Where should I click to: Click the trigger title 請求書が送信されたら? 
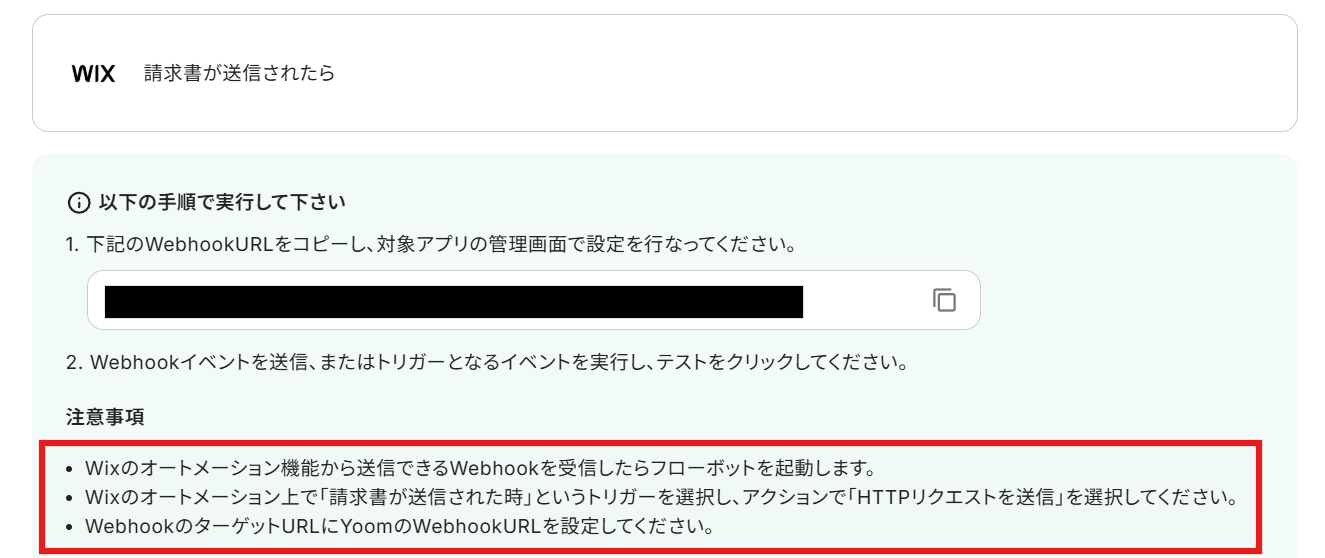239,73
